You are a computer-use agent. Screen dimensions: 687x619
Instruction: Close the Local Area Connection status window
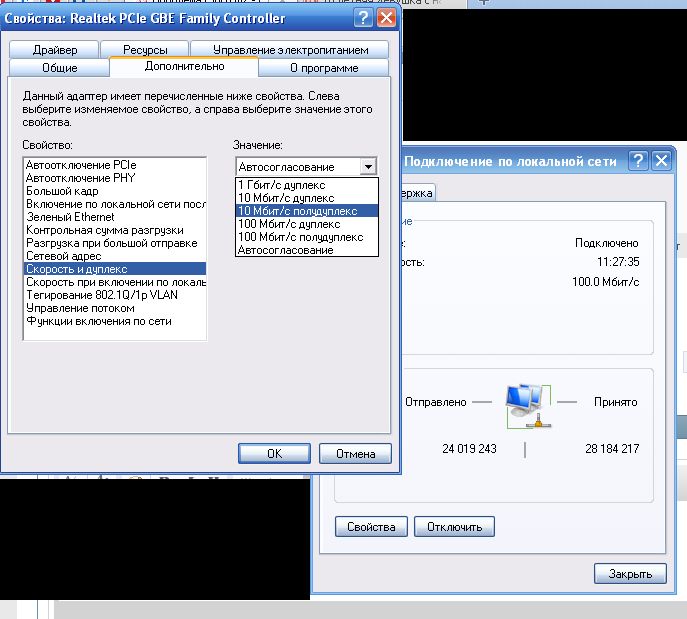pyautogui.click(x=661, y=161)
